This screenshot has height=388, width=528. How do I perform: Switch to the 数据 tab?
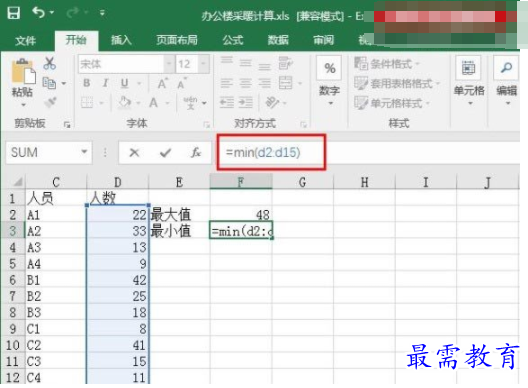278,40
